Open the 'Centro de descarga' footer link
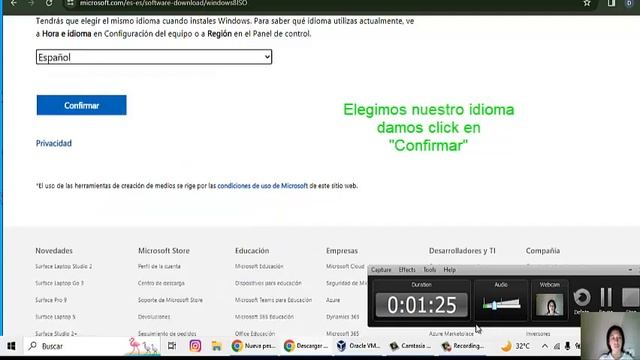Image resolution: width=640 pixels, height=360 pixels. click(161, 283)
